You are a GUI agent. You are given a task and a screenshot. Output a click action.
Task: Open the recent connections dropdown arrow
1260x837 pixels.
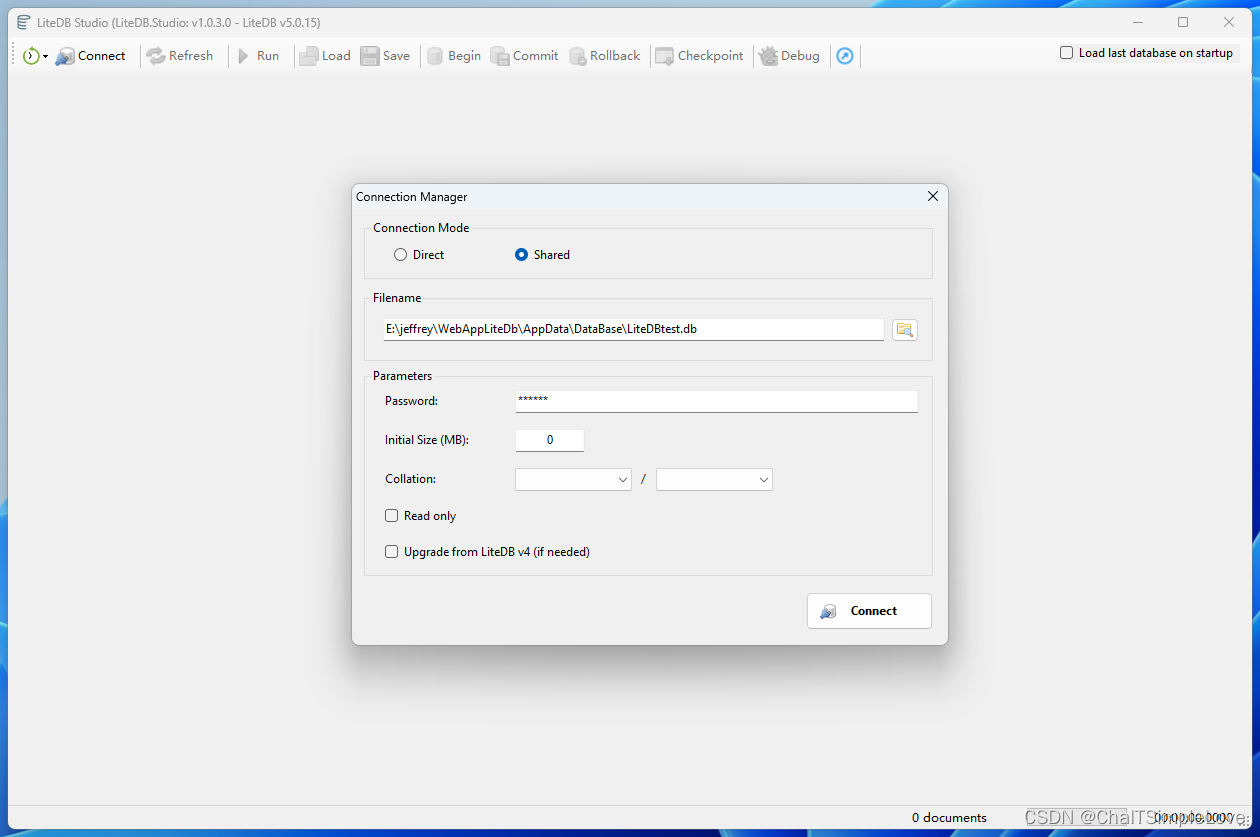[46, 57]
